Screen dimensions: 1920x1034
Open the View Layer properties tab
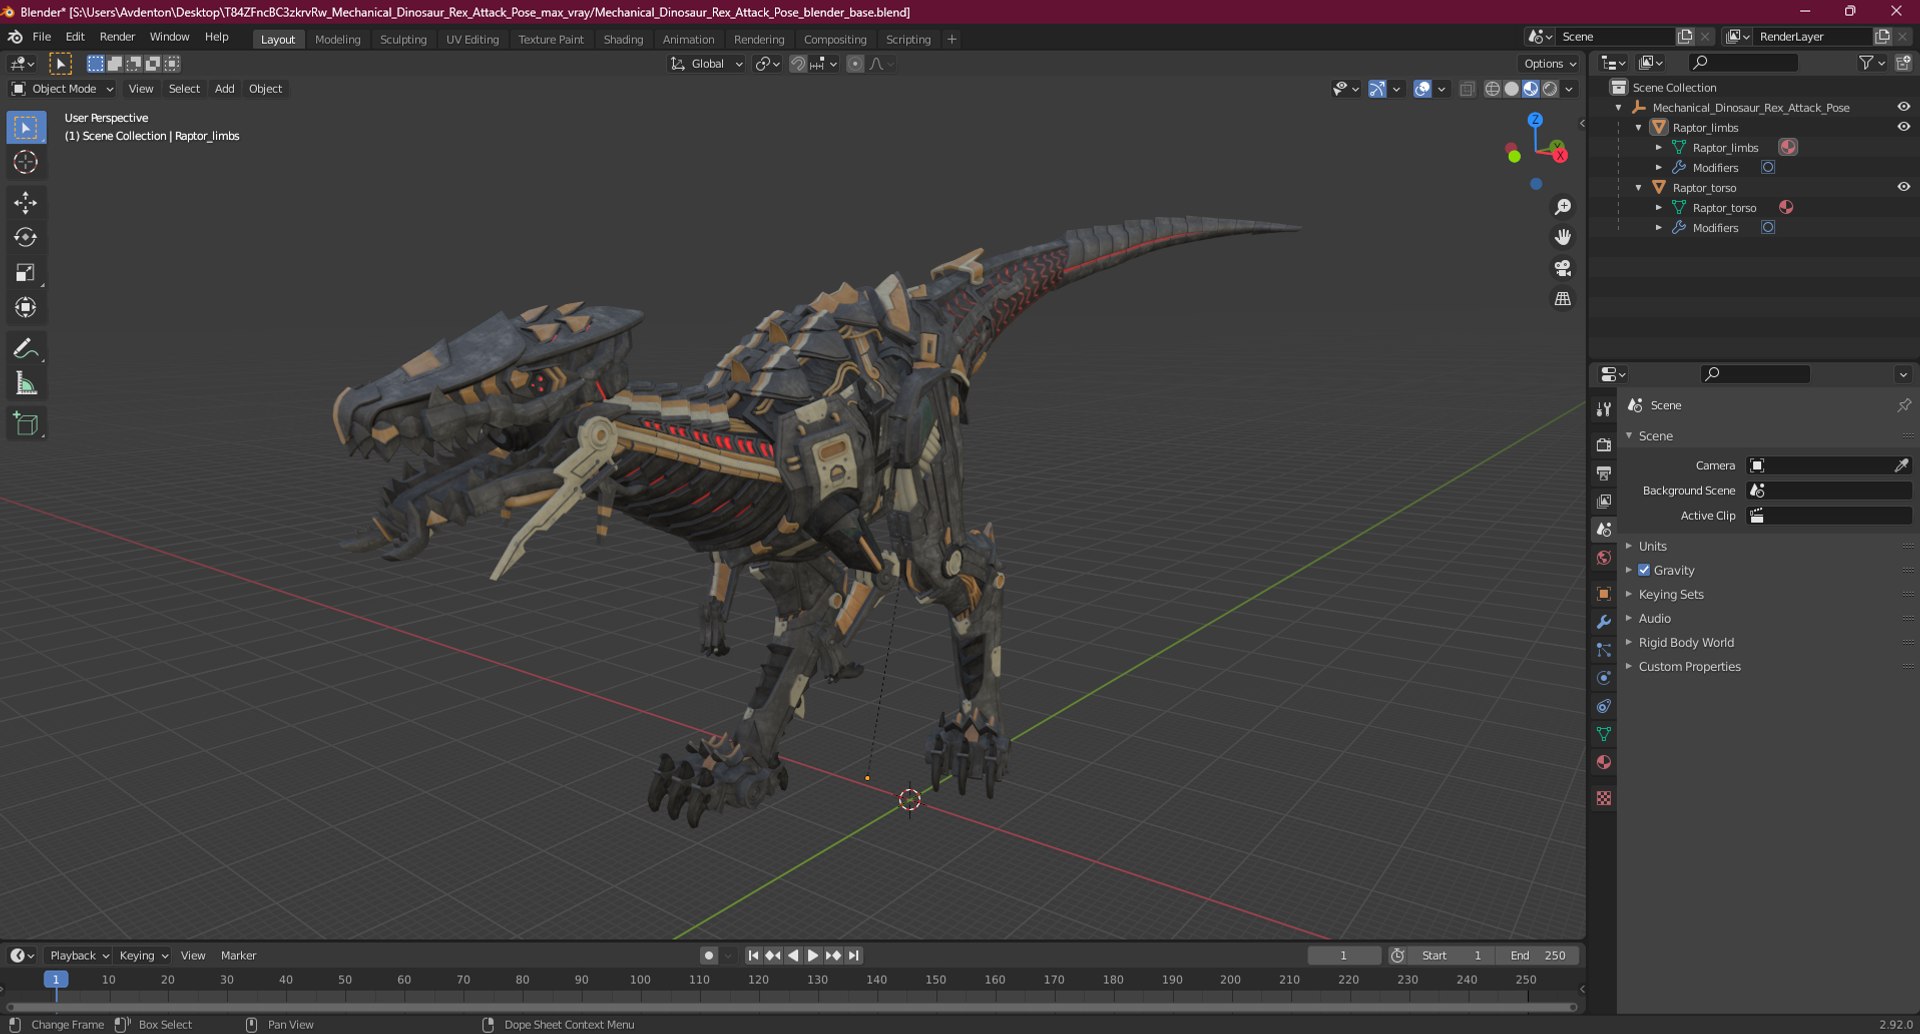pos(1604,501)
